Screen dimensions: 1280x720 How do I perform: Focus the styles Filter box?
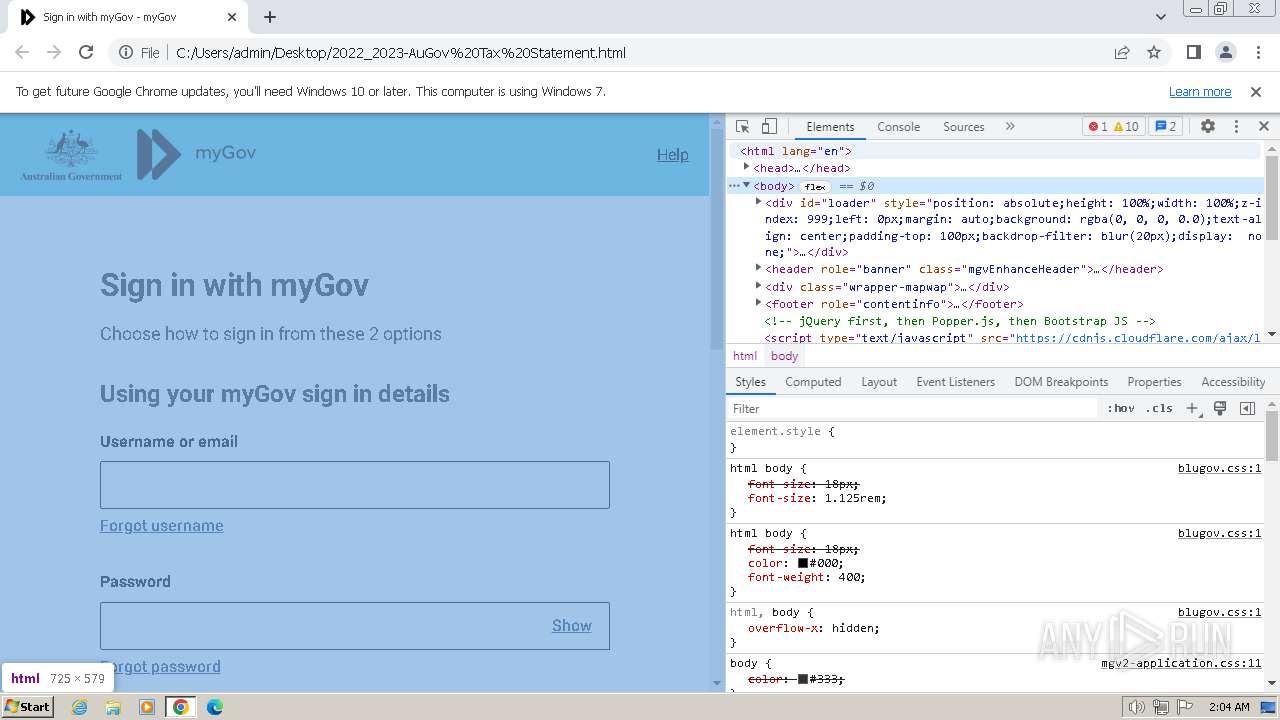[x=912, y=408]
